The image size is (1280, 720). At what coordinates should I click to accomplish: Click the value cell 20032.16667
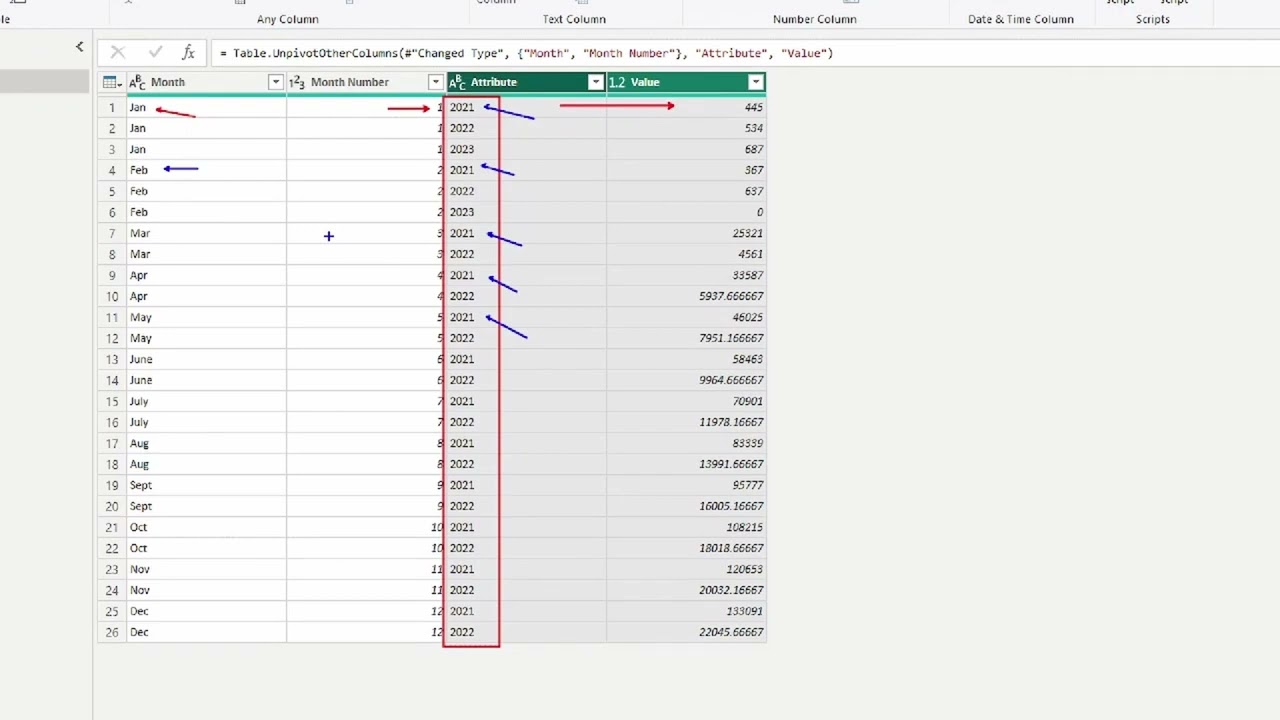point(686,590)
